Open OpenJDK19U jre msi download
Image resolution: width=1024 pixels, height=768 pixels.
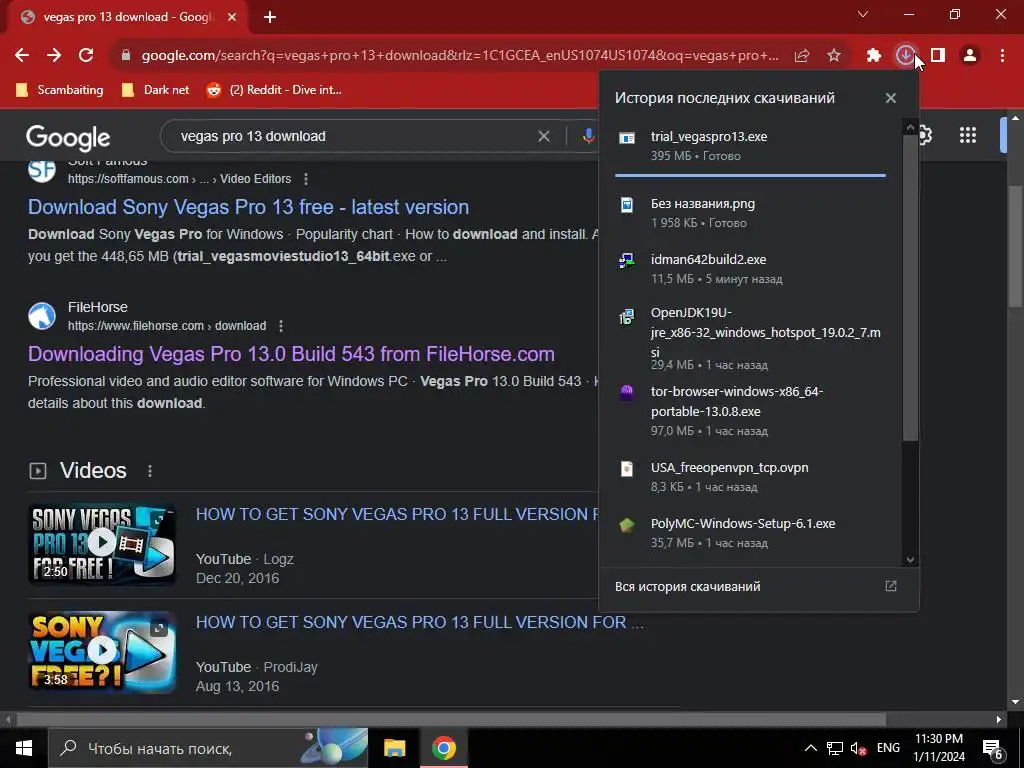click(x=750, y=338)
